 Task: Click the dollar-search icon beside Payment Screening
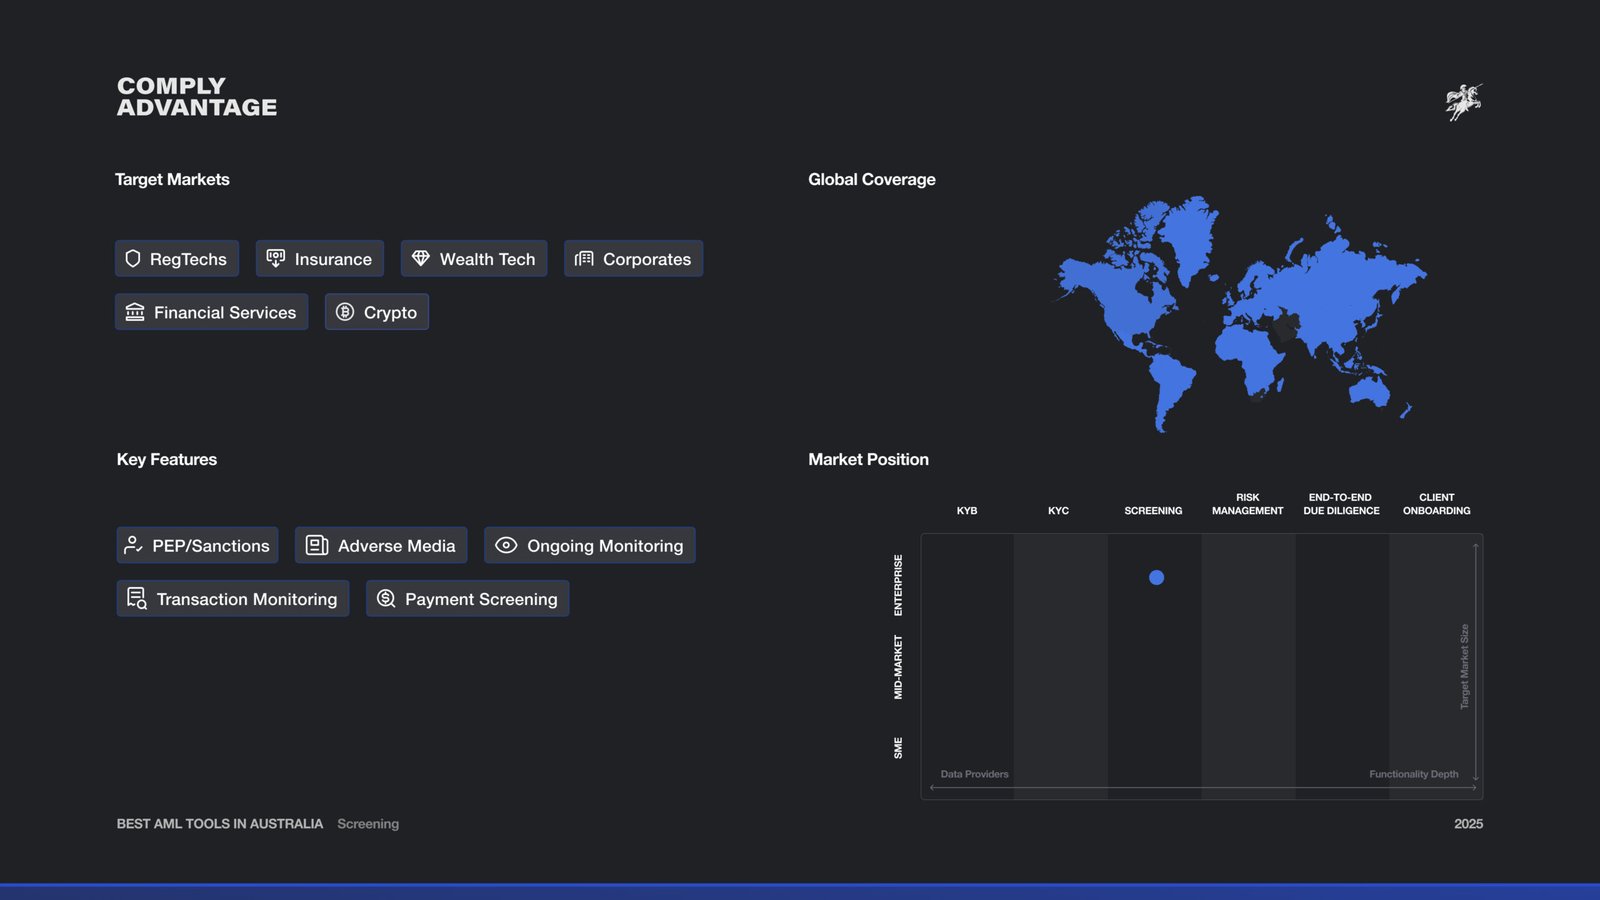(386, 598)
